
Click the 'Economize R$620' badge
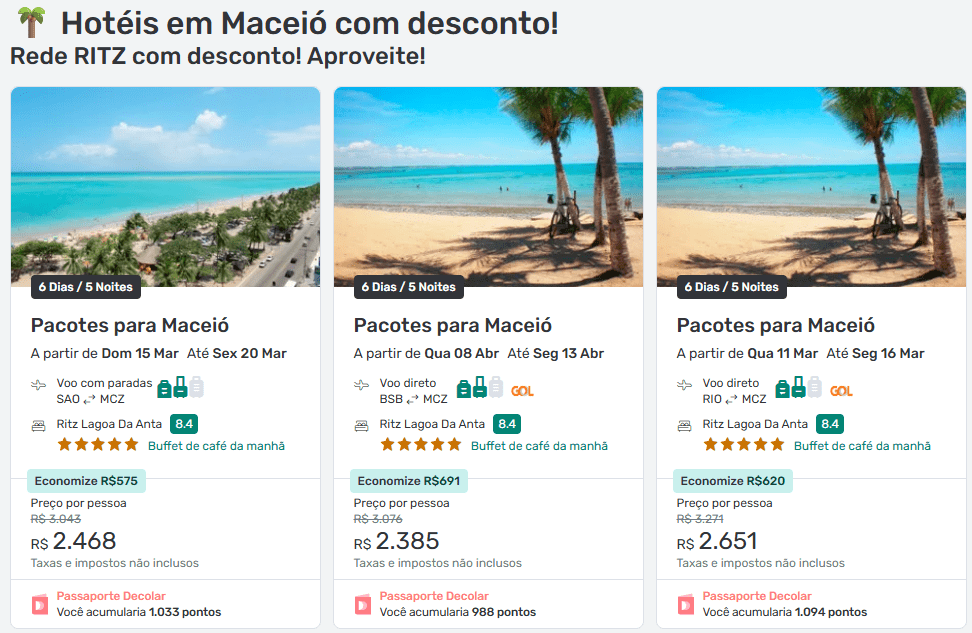[731, 481]
